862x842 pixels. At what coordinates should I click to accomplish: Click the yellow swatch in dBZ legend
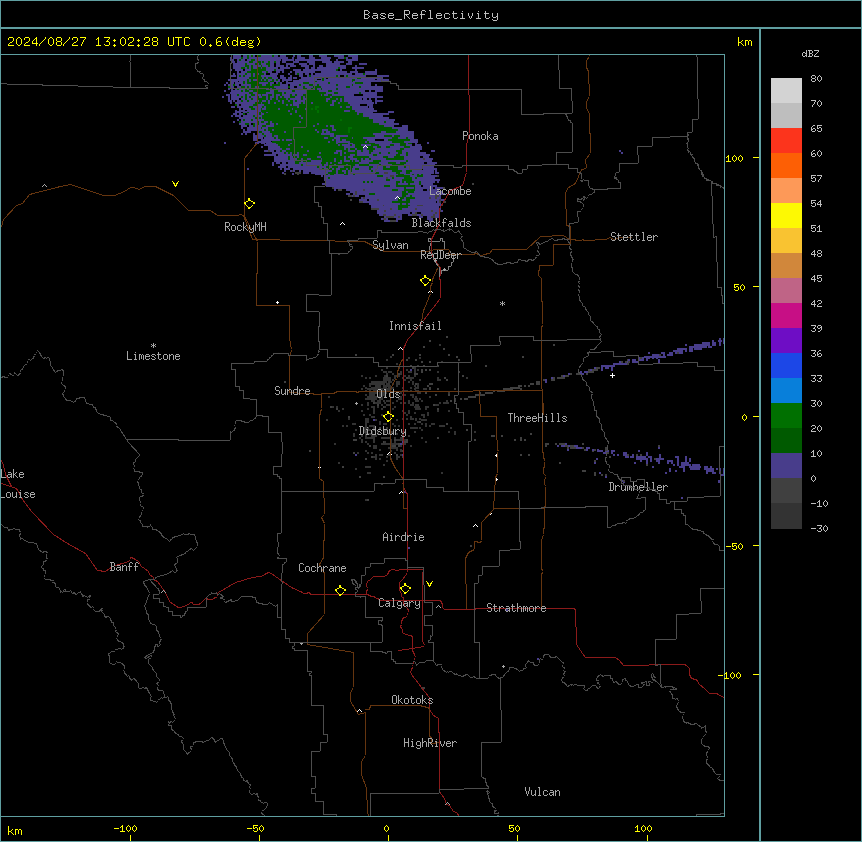pyautogui.click(x=786, y=215)
